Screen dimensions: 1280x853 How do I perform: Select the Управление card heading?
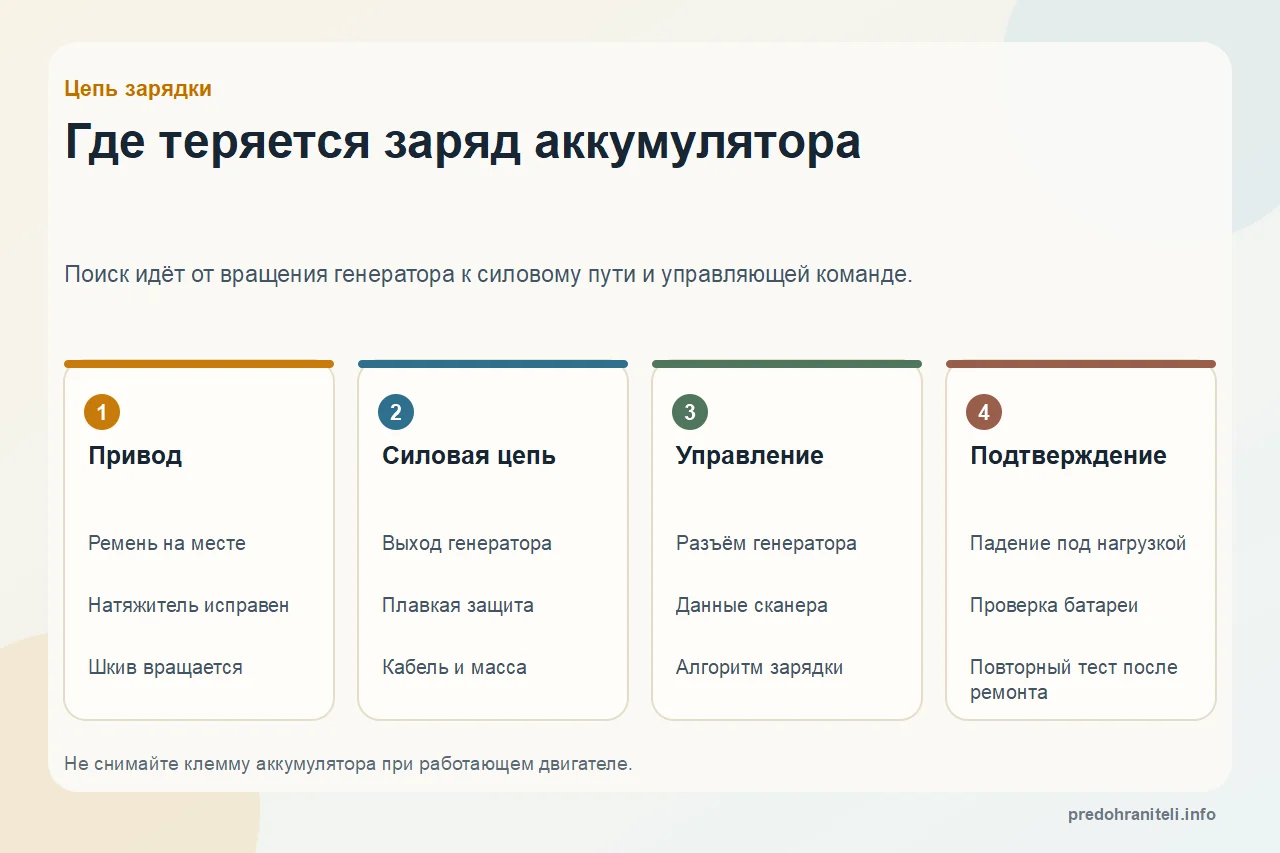point(750,456)
